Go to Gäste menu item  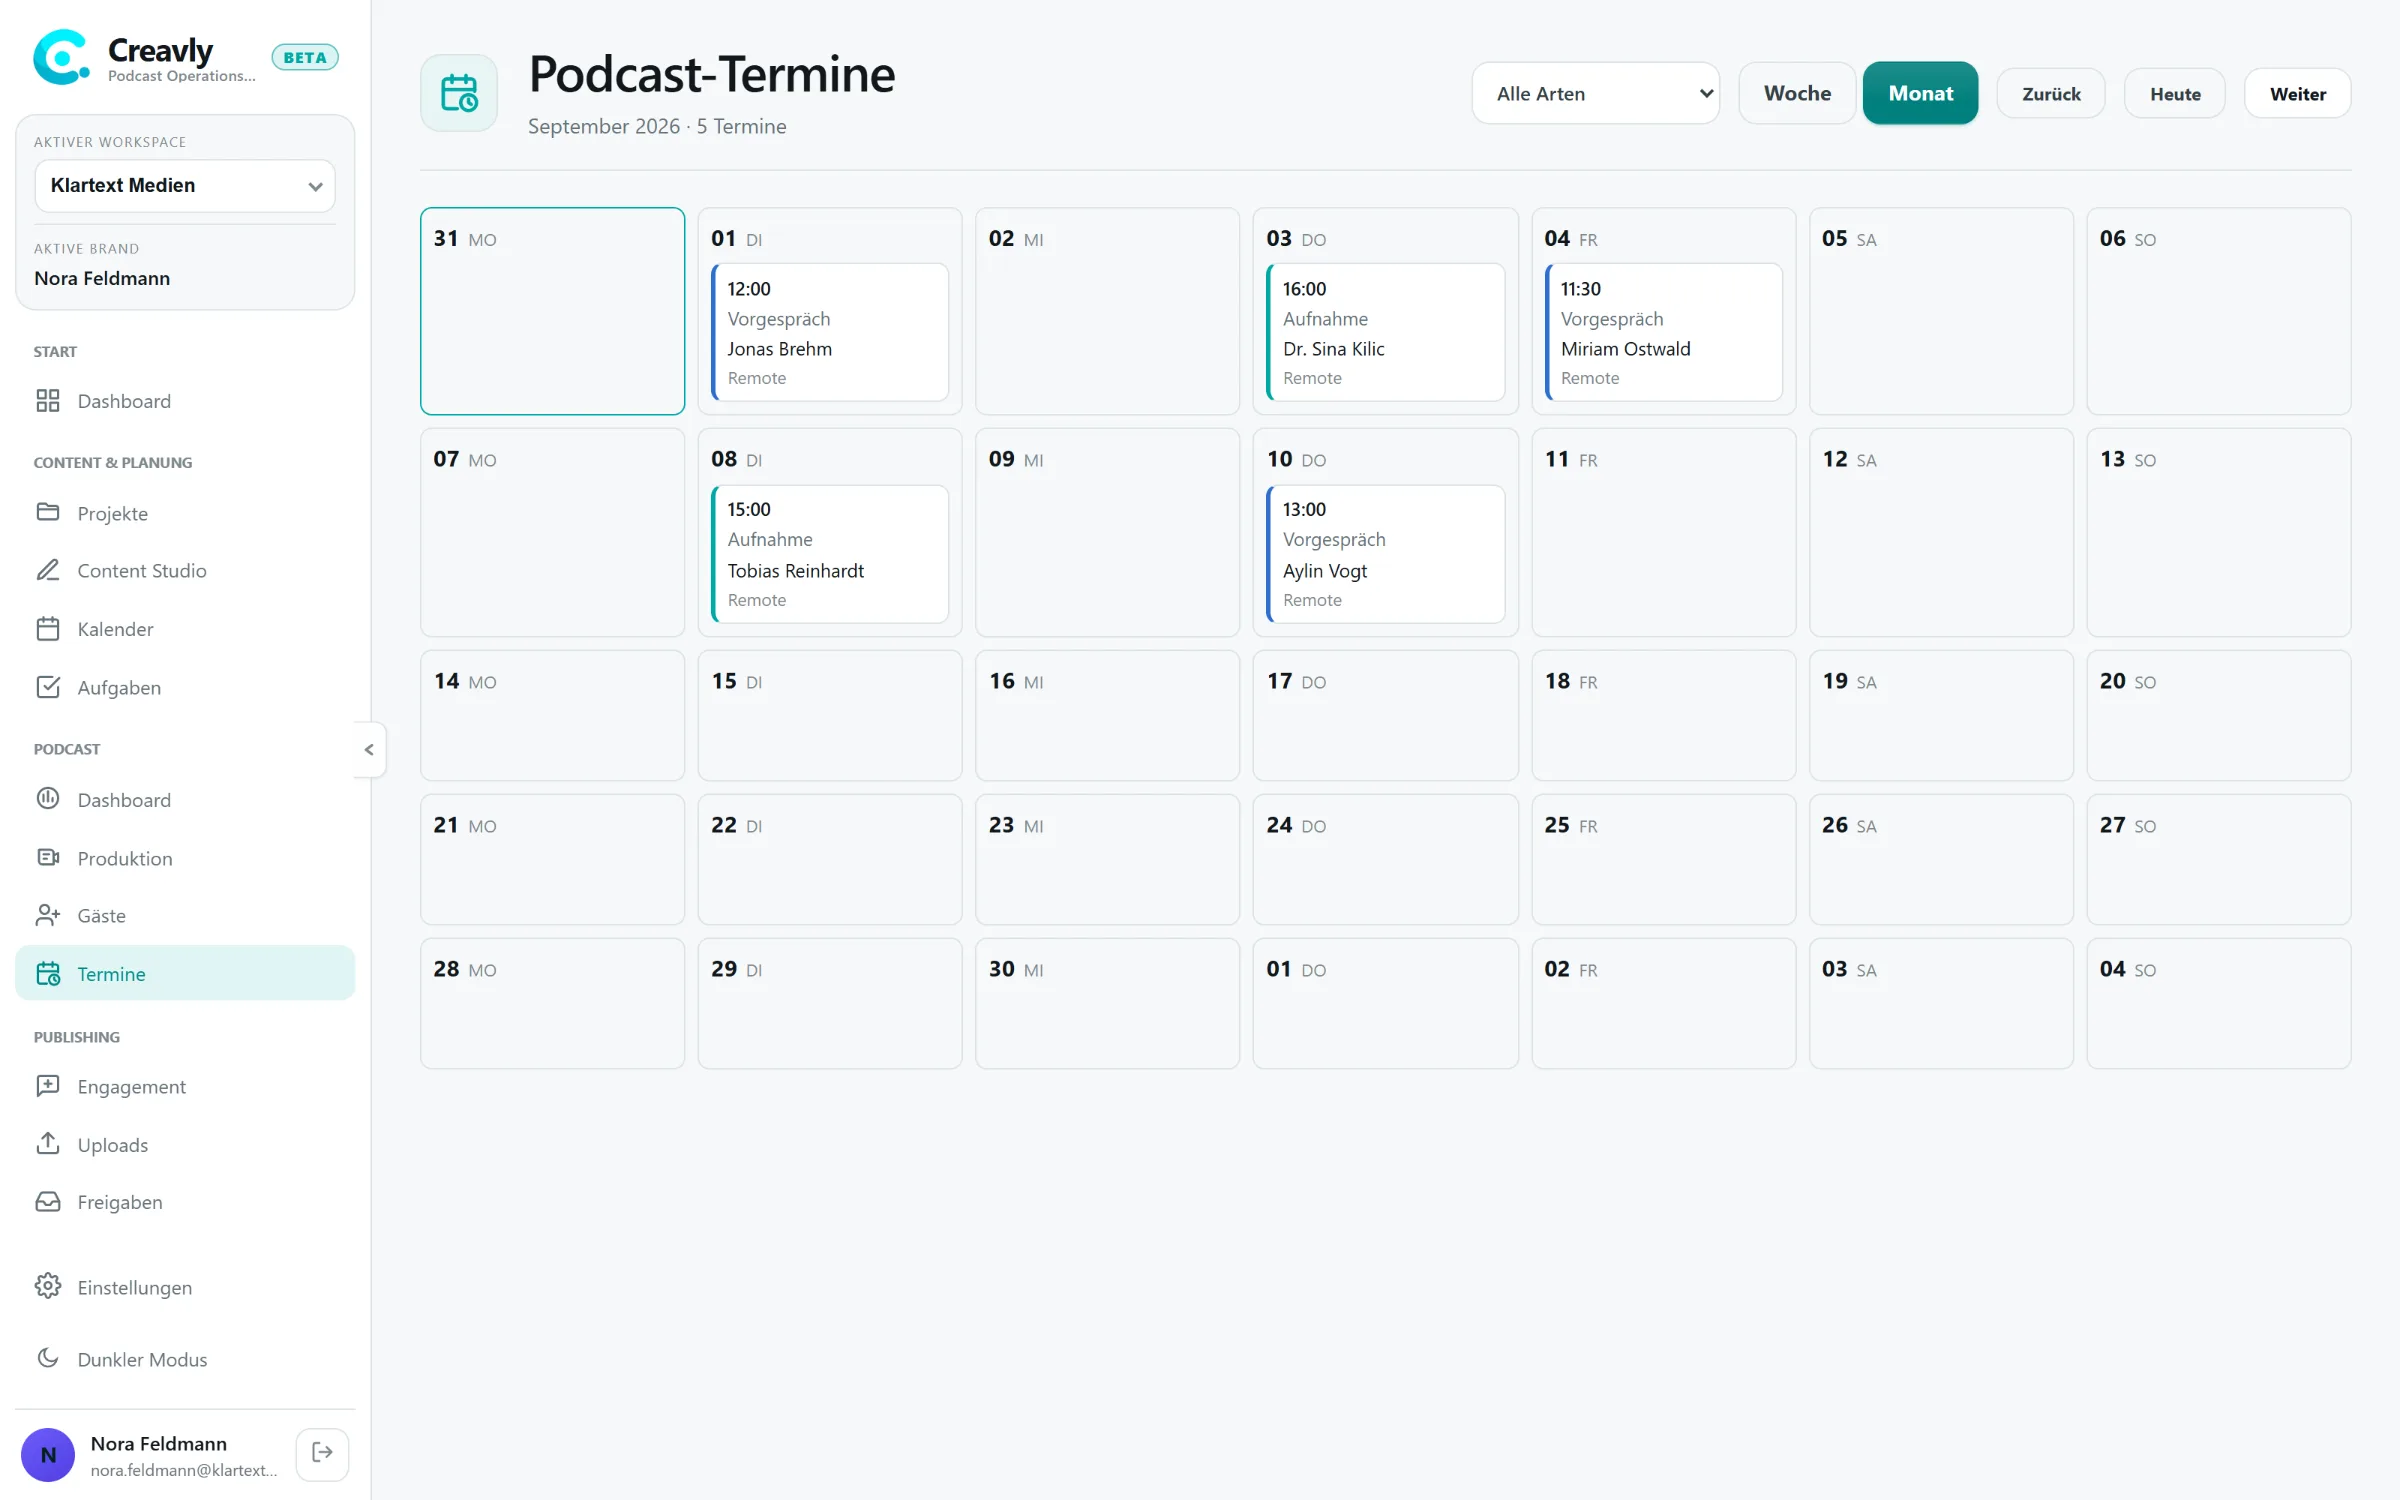[x=185, y=915]
